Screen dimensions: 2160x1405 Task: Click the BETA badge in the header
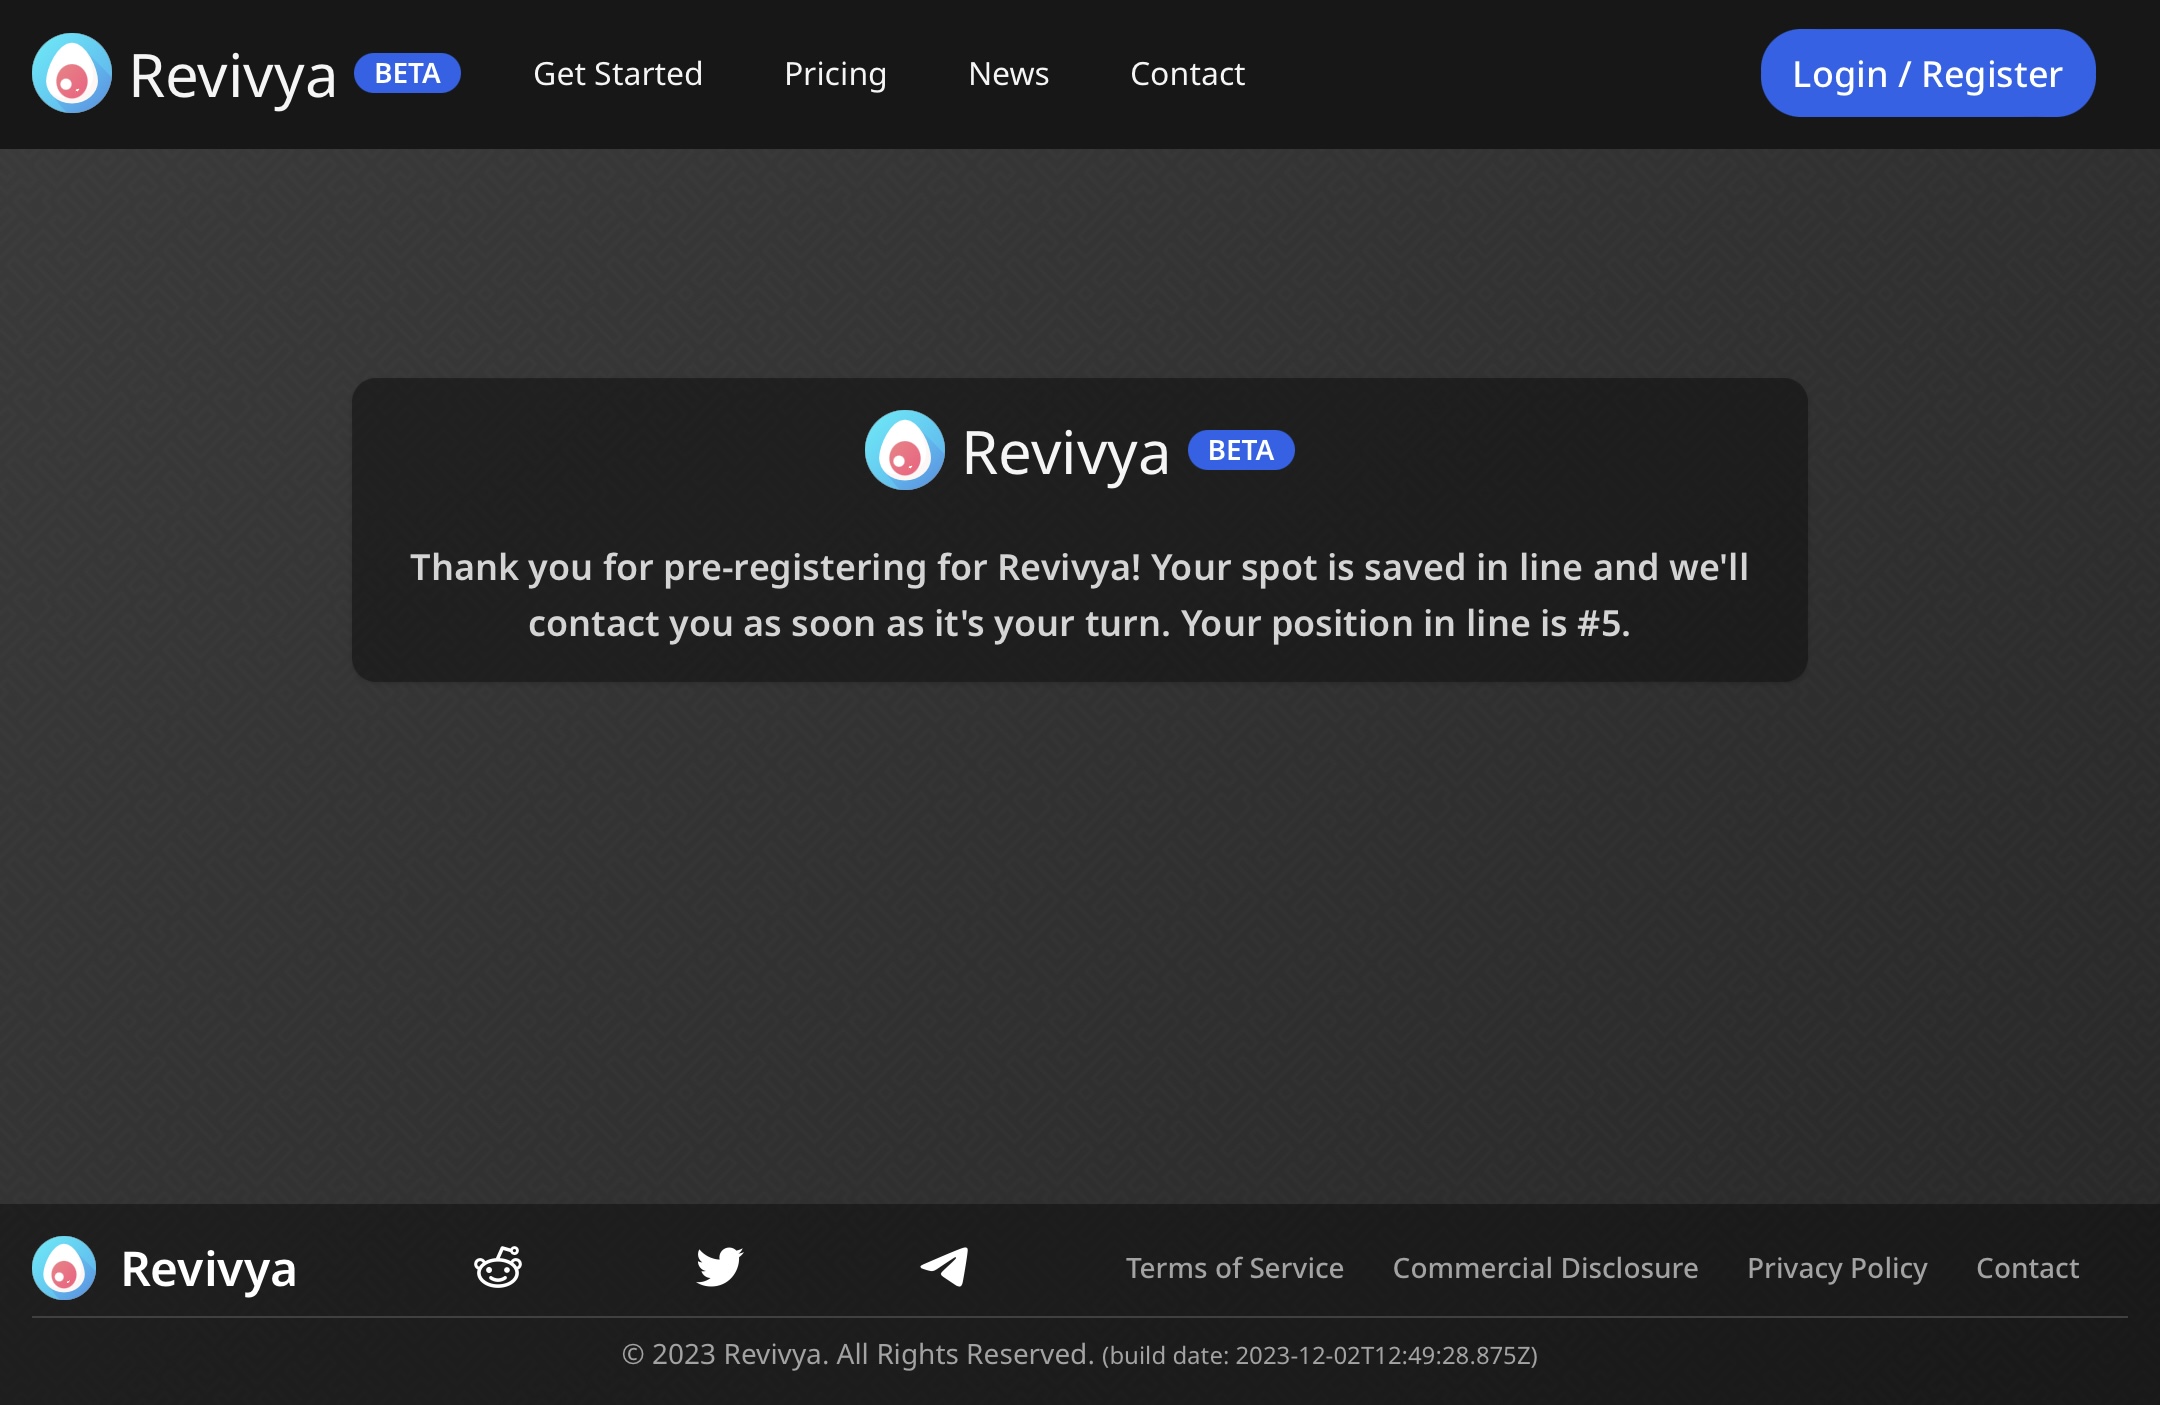point(407,73)
